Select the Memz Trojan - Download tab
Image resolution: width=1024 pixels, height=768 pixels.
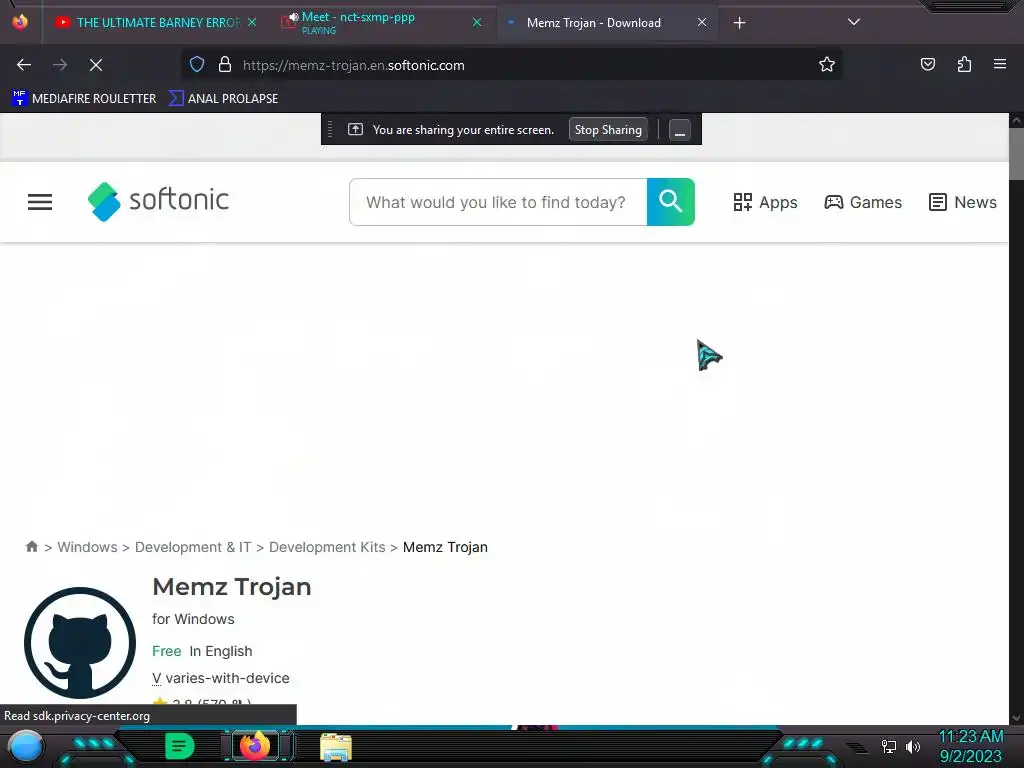pos(606,22)
